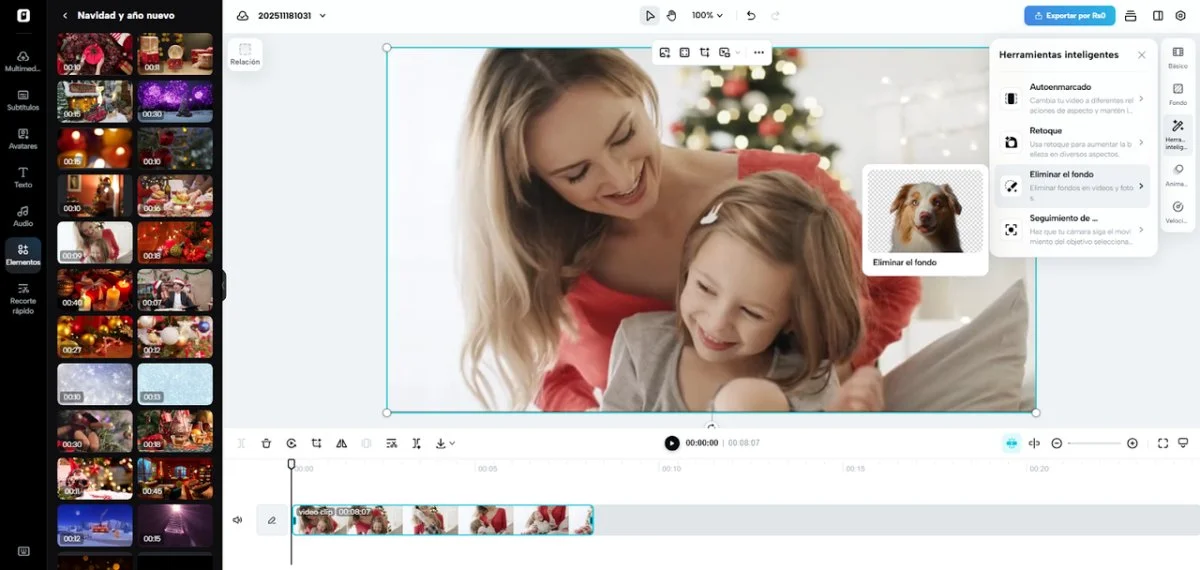
Task: Toggle timeline snapping highlighted button
Action: tap(1011, 443)
